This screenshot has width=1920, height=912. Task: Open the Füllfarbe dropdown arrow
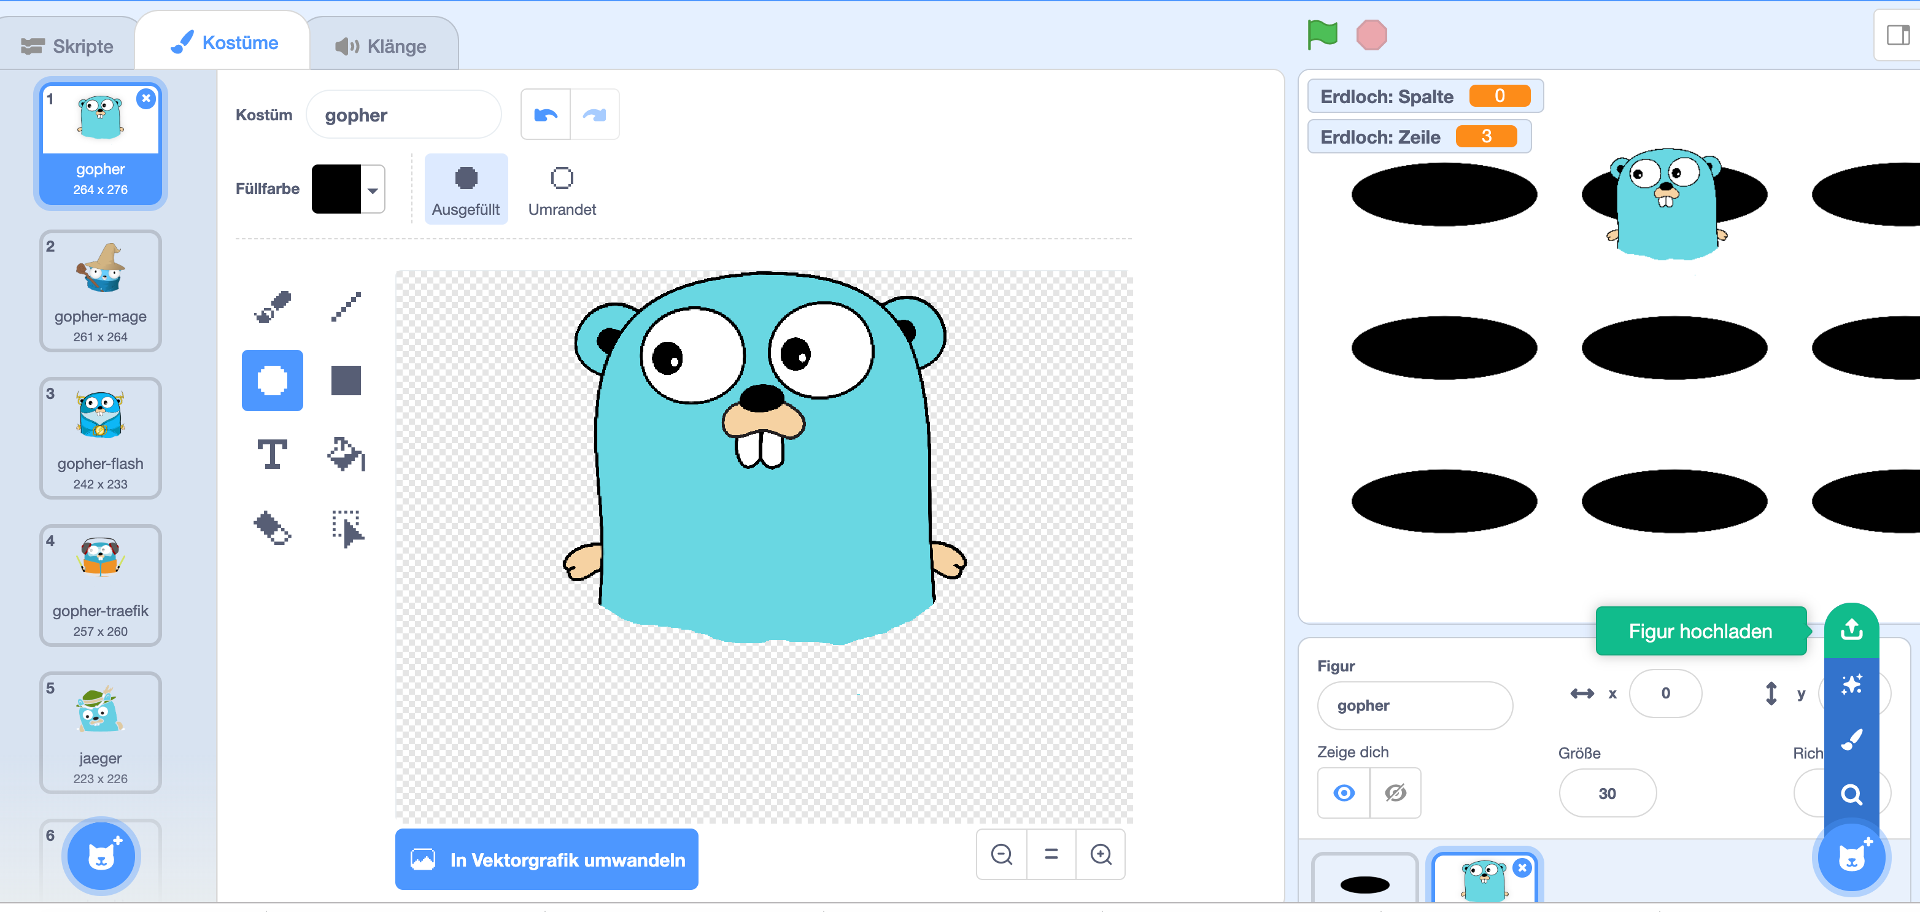[373, 190]
